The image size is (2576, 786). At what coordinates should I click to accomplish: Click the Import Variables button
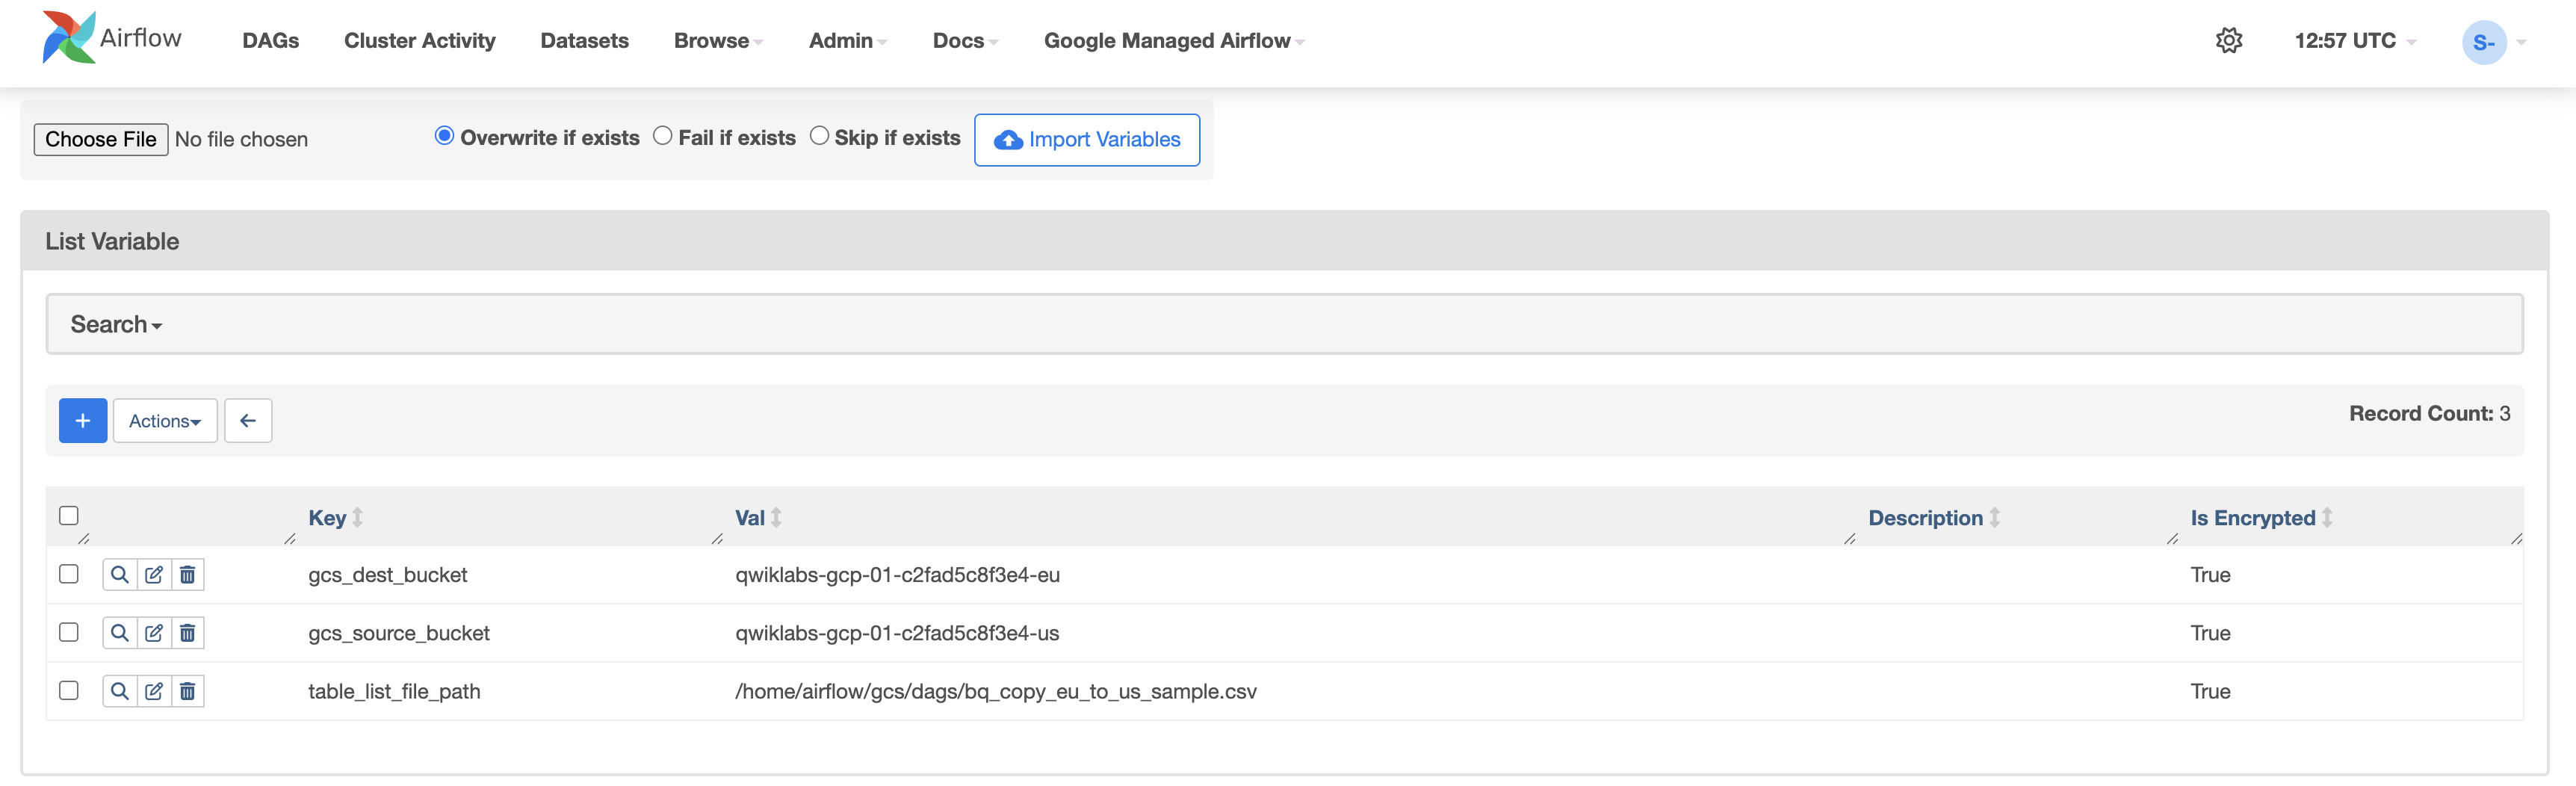pyautogui.click(x=1086, y=140)
